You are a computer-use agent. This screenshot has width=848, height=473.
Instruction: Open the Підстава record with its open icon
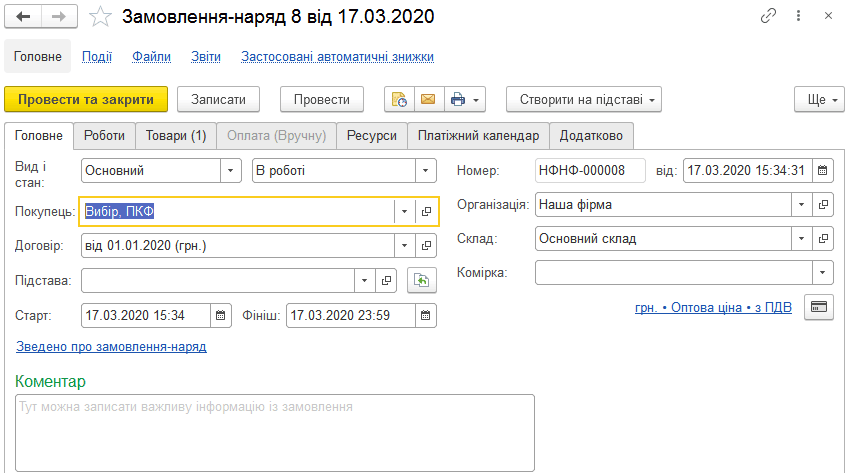386,281
